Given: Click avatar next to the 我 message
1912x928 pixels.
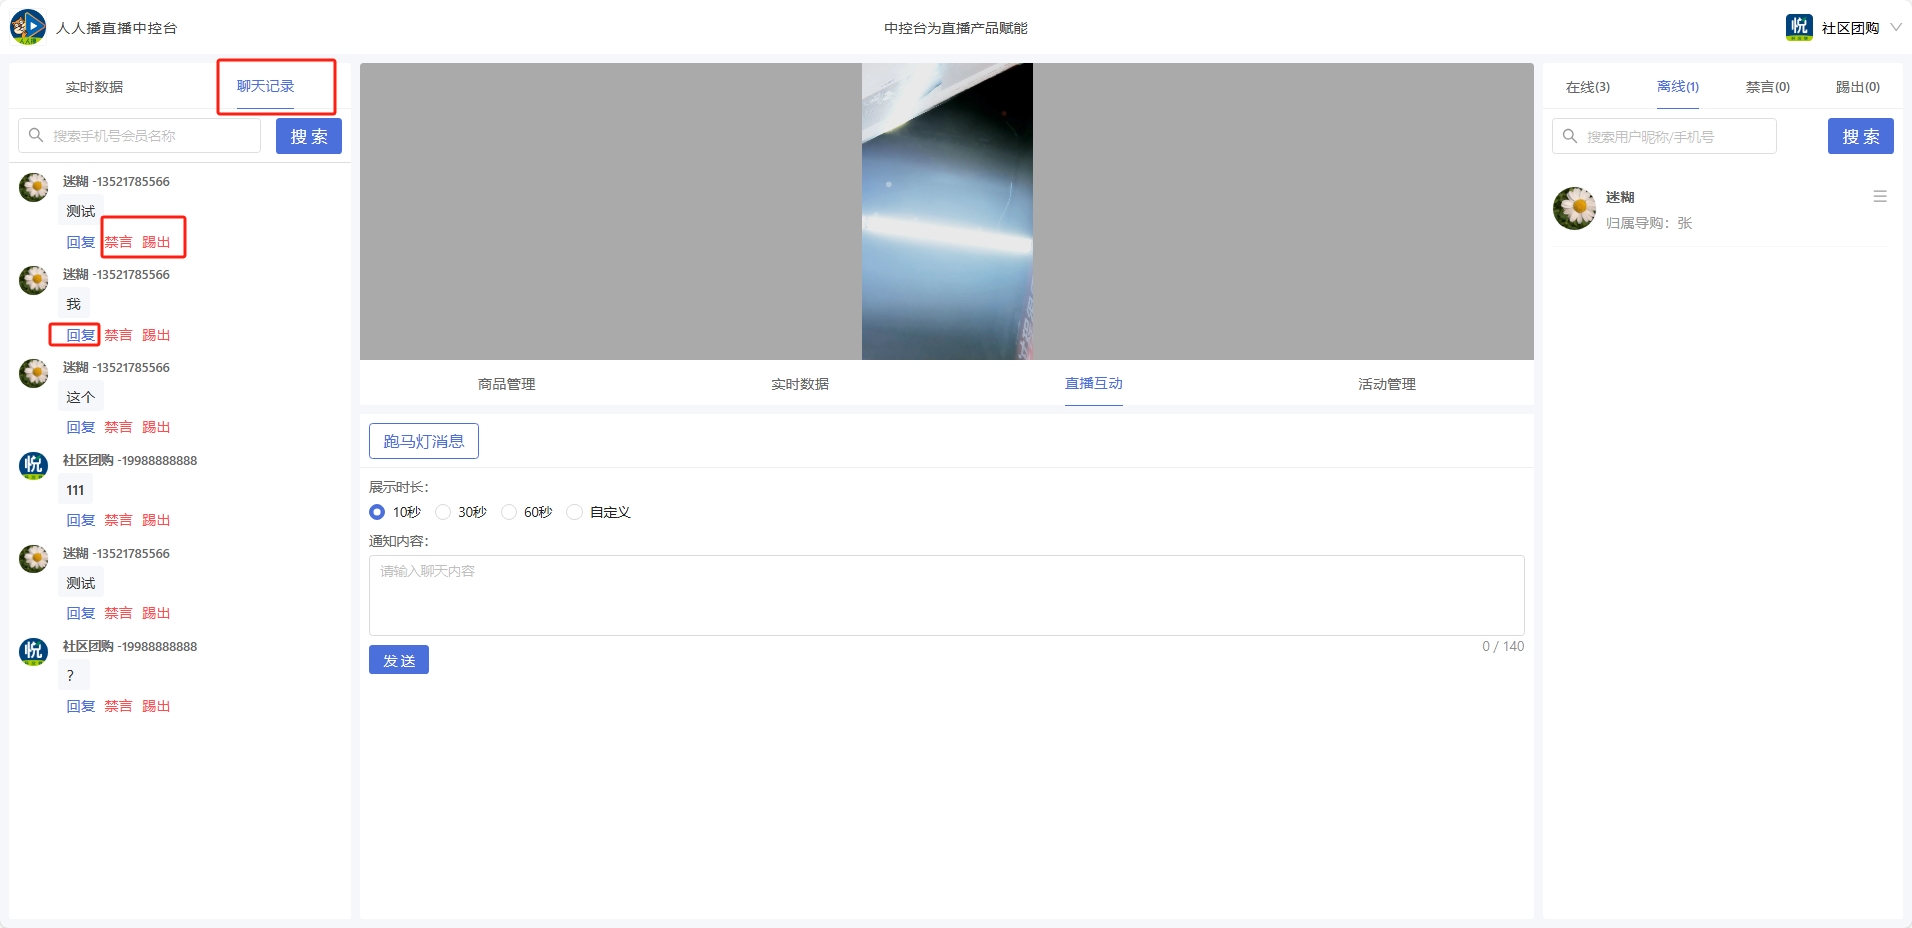Looking at the screenshot, I should [x=34, y=280].
